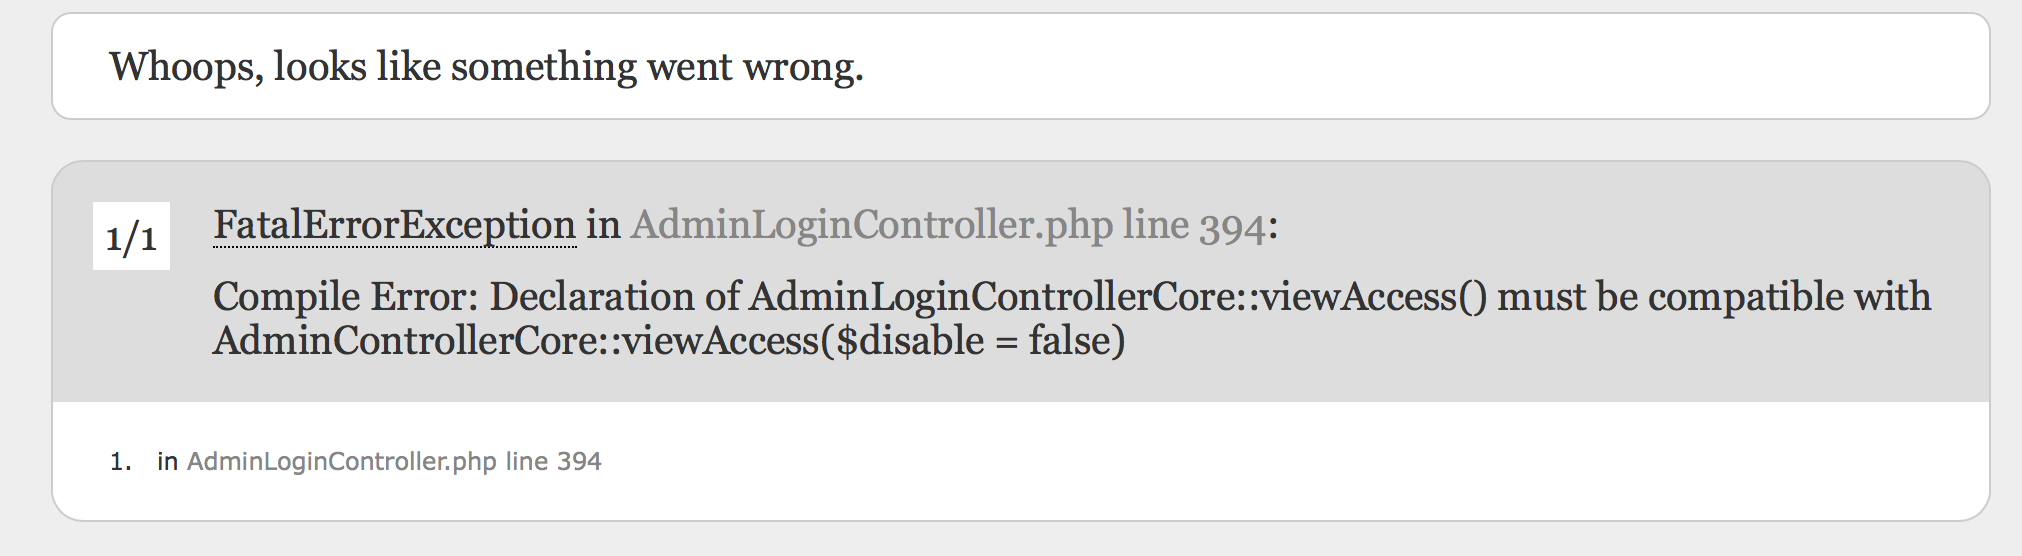Click the FatalErrorException underlined class name

[394, 225]
